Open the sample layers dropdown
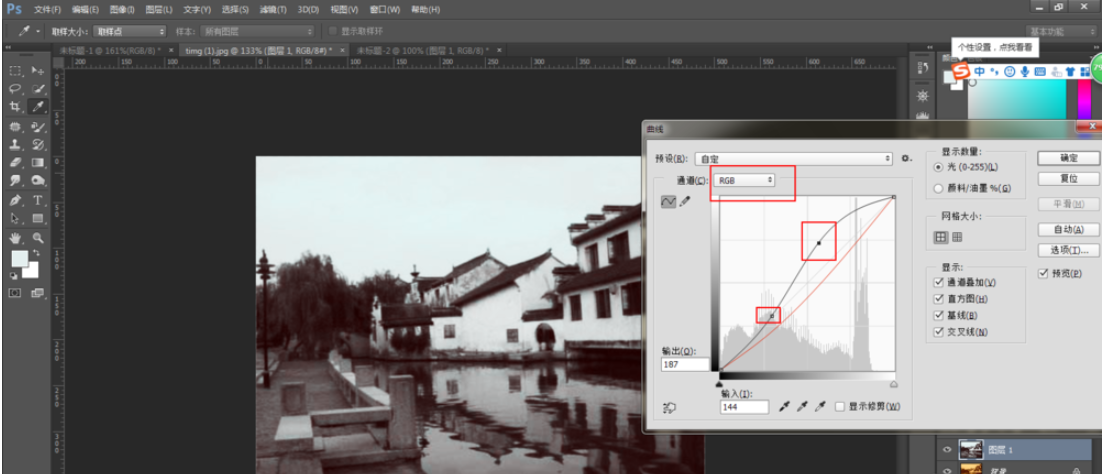Screen dimensions: 1109x474 [x=257, y=31]
